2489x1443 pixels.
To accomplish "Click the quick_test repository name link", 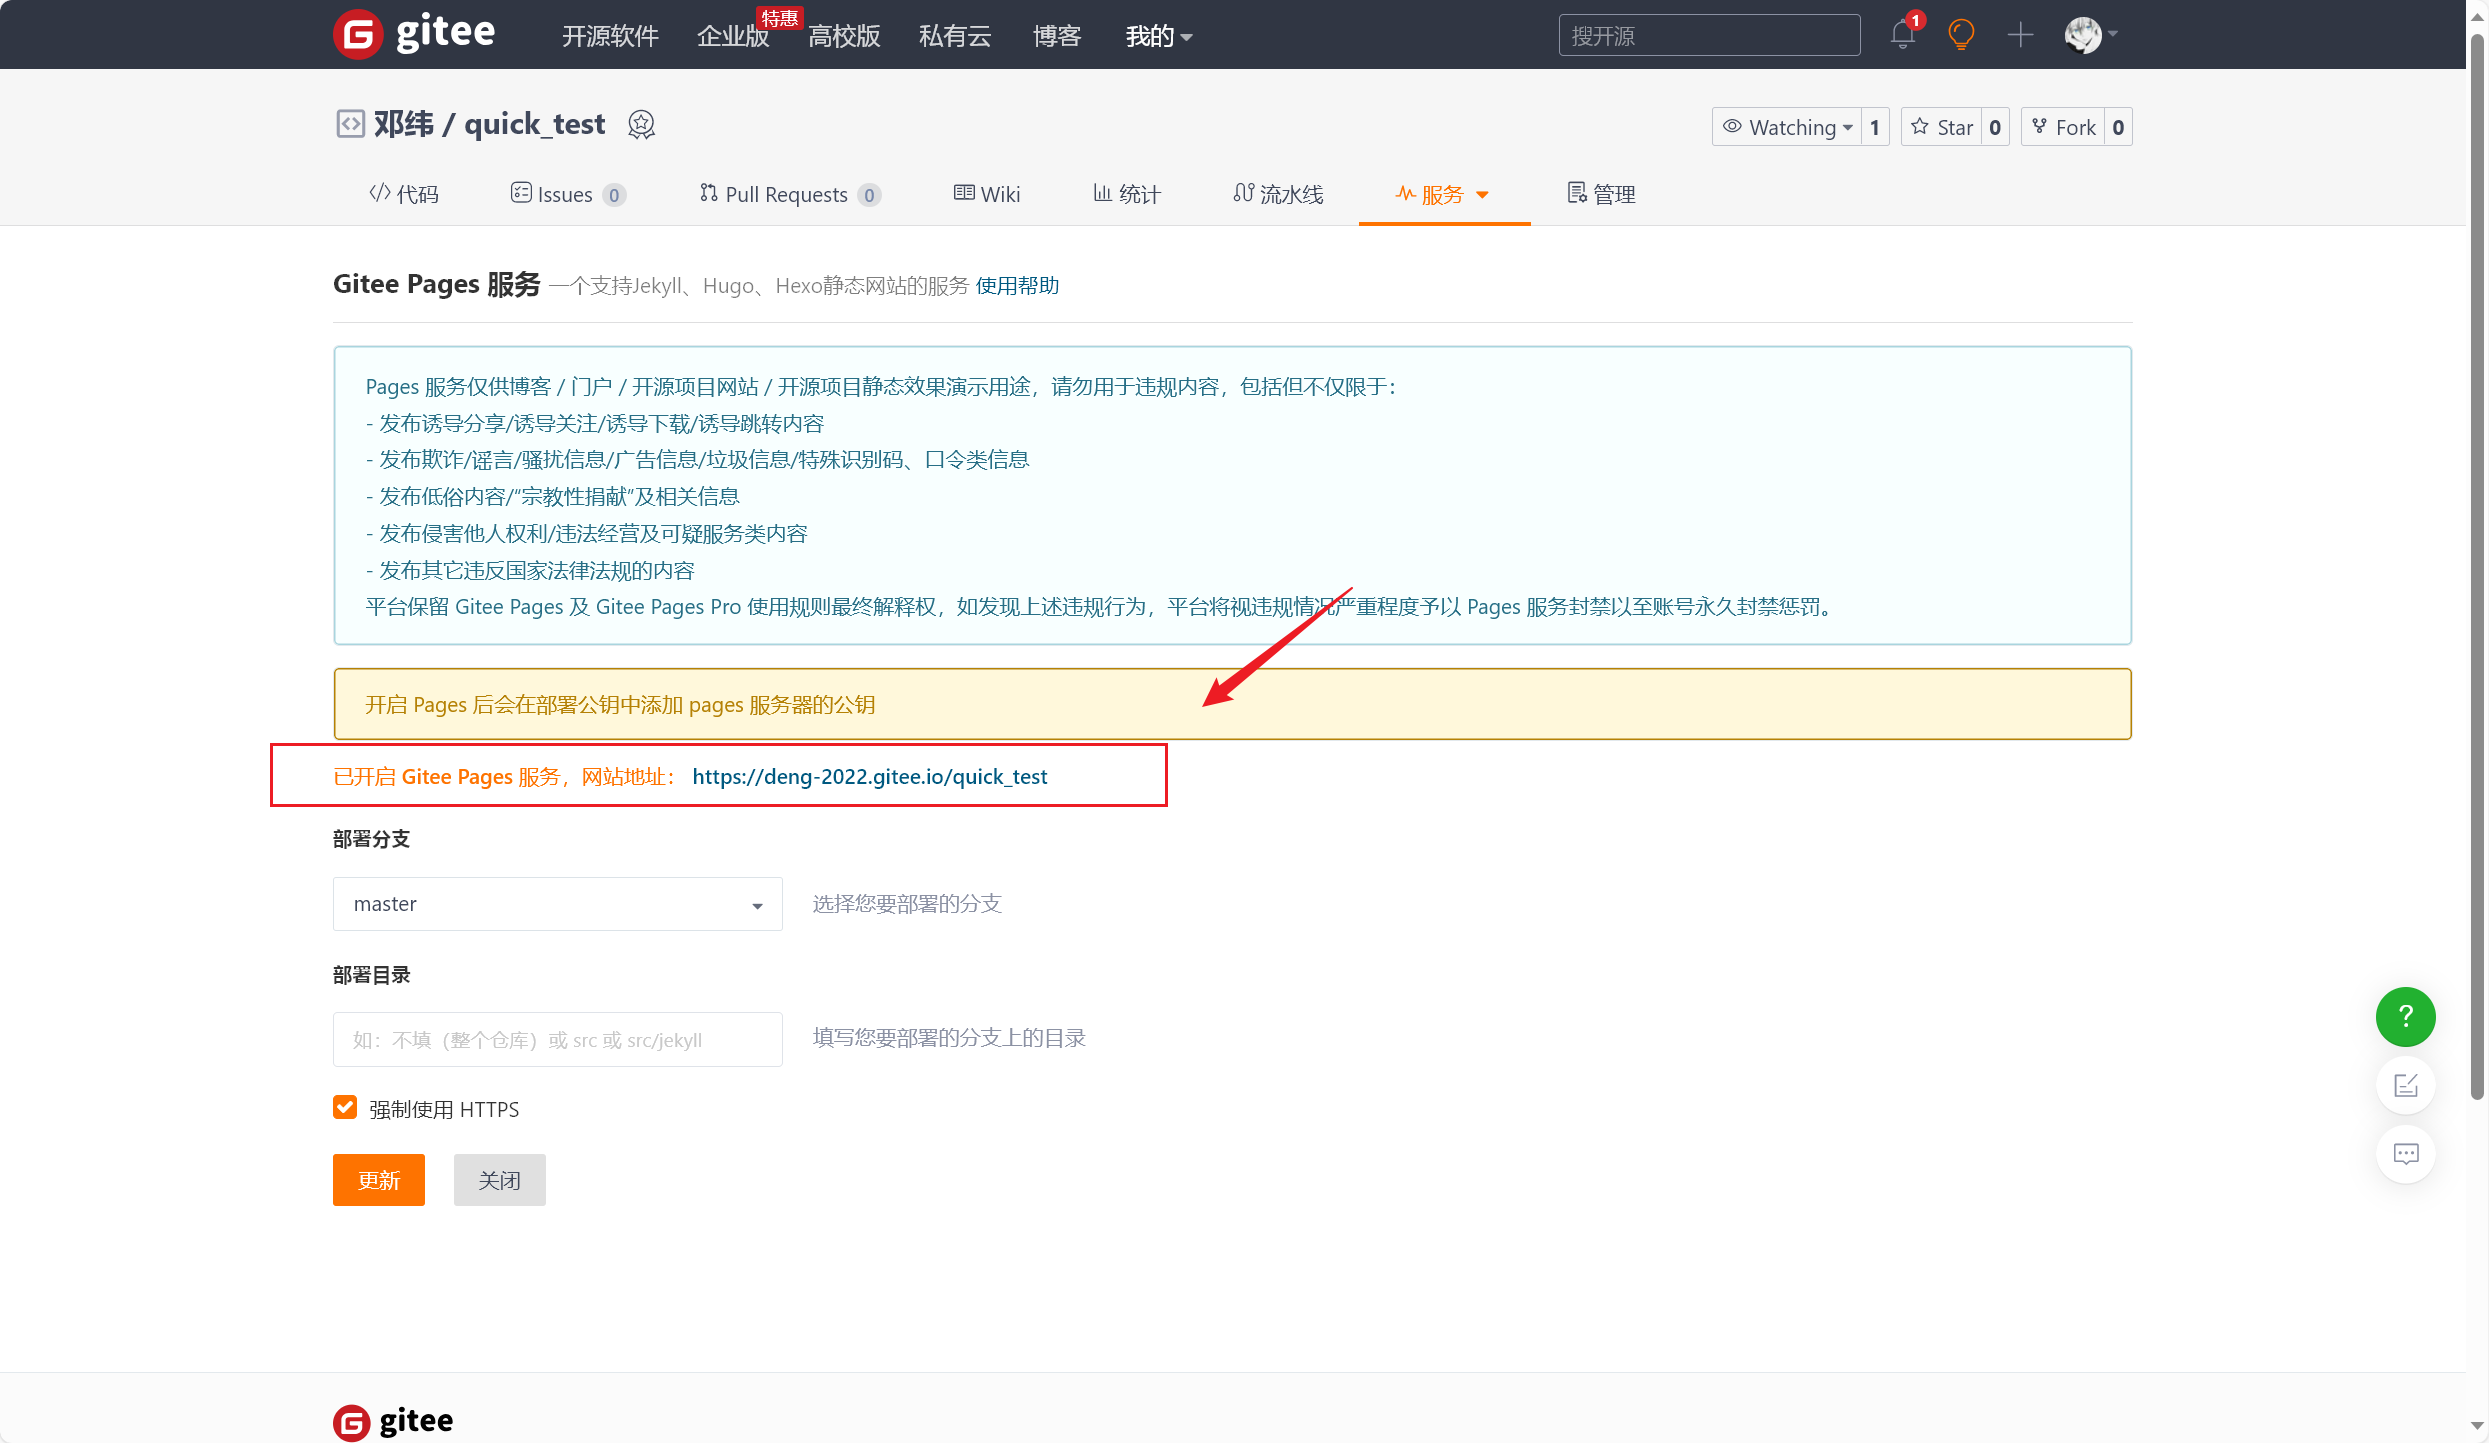I will [535, 124].
